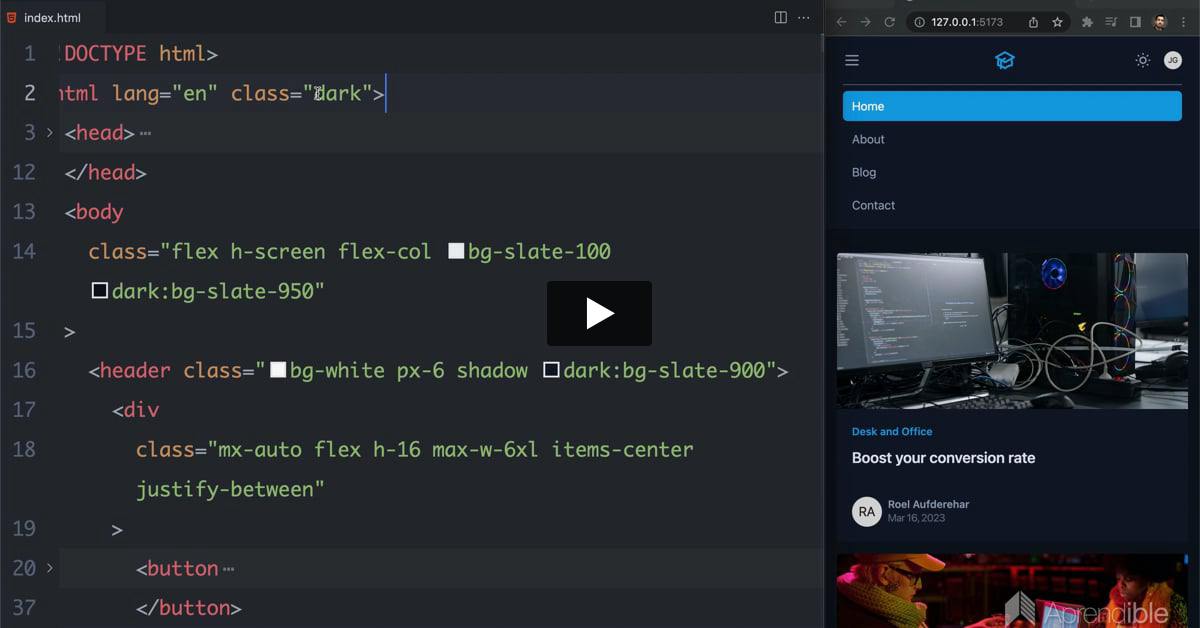1200x628 pixels.
Task: Click the author name Roel Aufderehar
Action: (x=928, y=504)
